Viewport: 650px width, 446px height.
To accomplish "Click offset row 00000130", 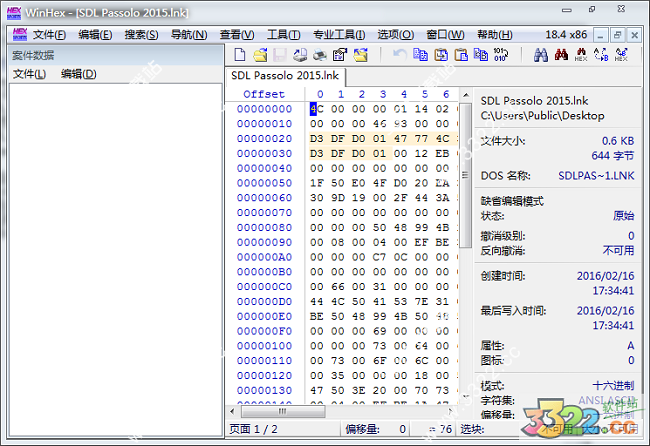I will (264, 390).
